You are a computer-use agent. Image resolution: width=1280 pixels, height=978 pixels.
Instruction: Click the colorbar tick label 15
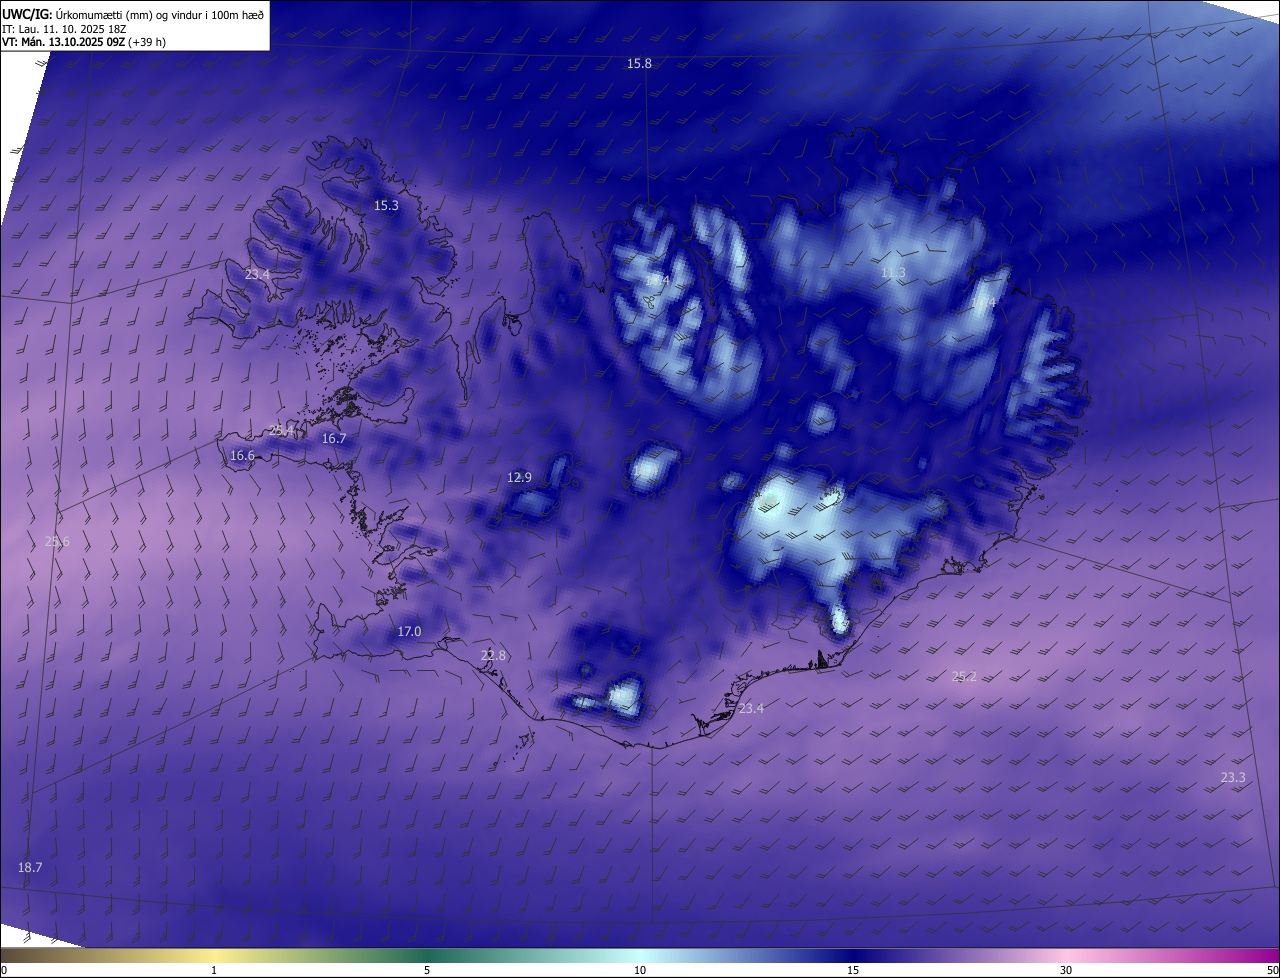[x=853, y=970]
